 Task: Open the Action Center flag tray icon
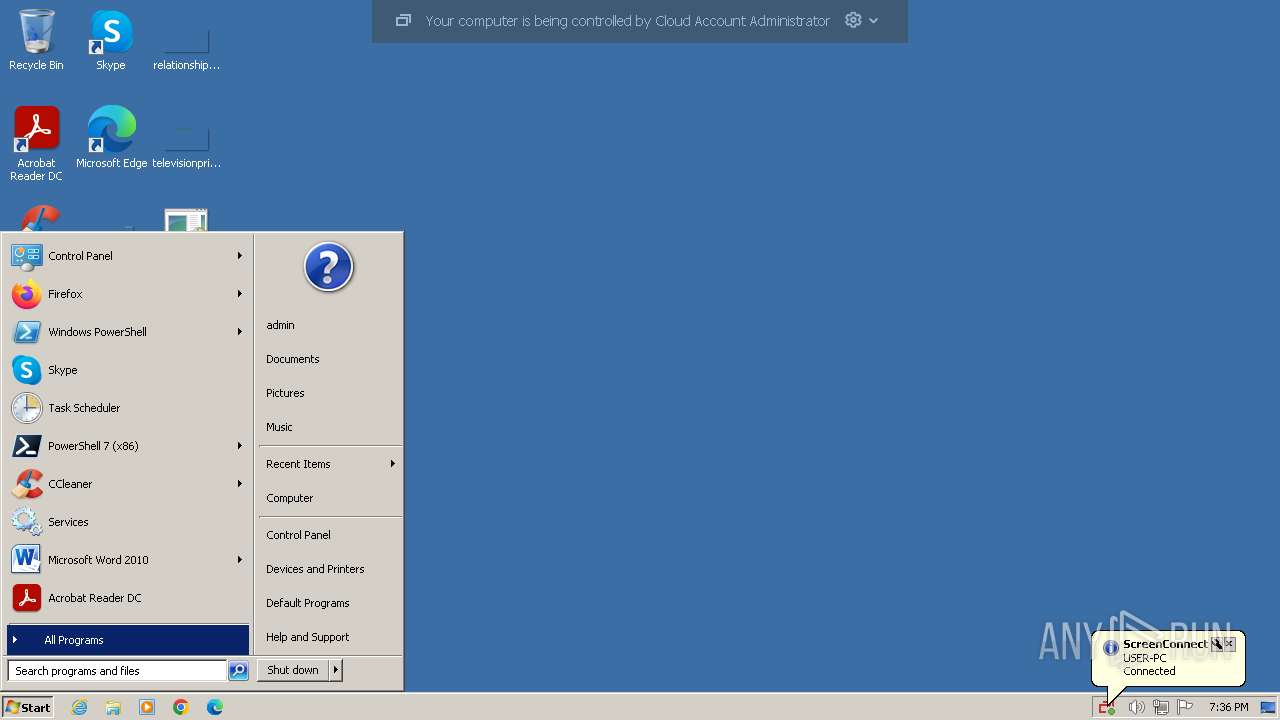coord(1185,707)
